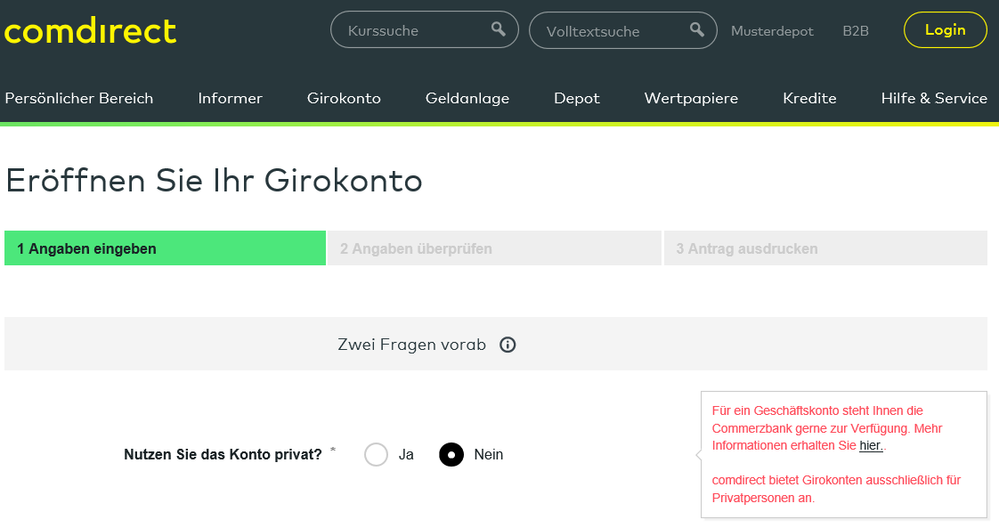Open the B2B link

click(x=856, y=31)
